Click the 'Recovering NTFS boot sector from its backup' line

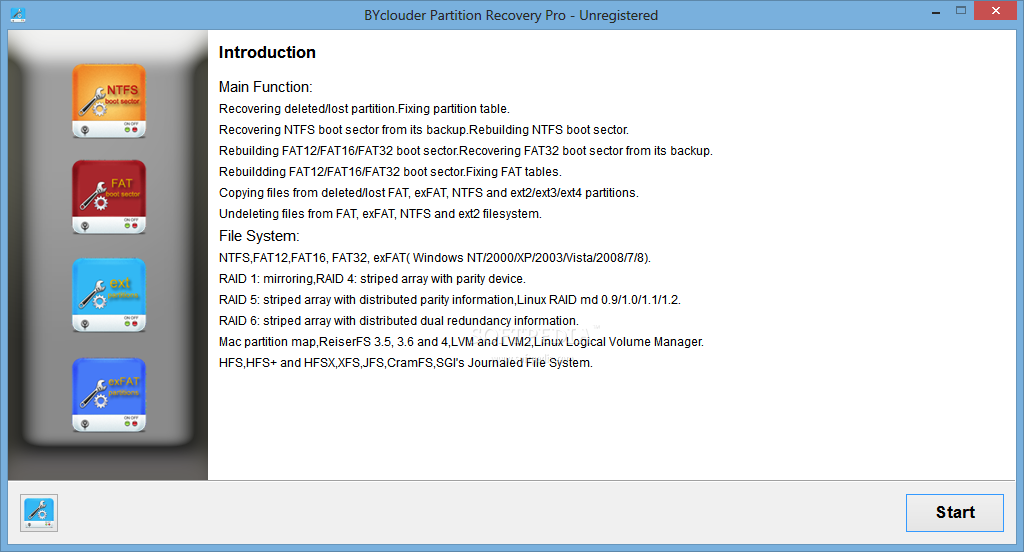coord(424,130)
